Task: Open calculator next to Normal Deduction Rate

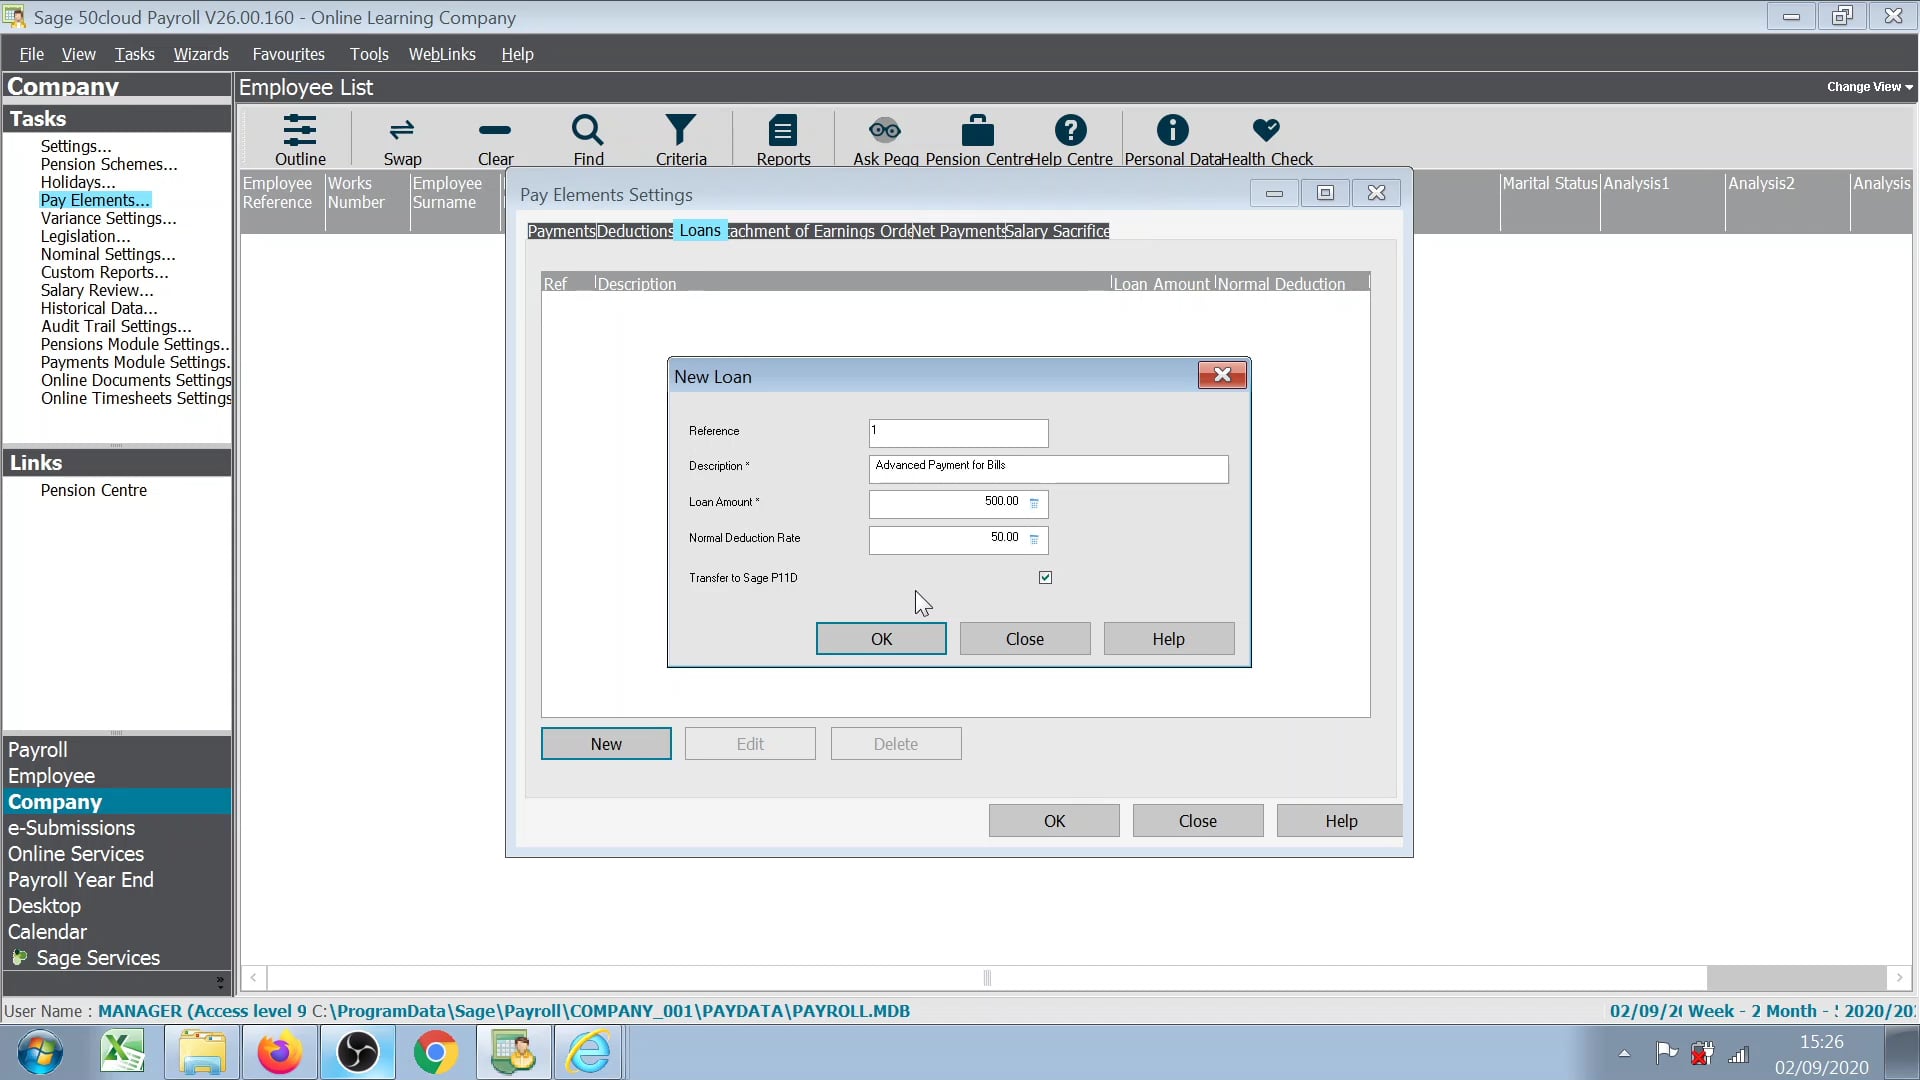Action: click(1034, 539)
